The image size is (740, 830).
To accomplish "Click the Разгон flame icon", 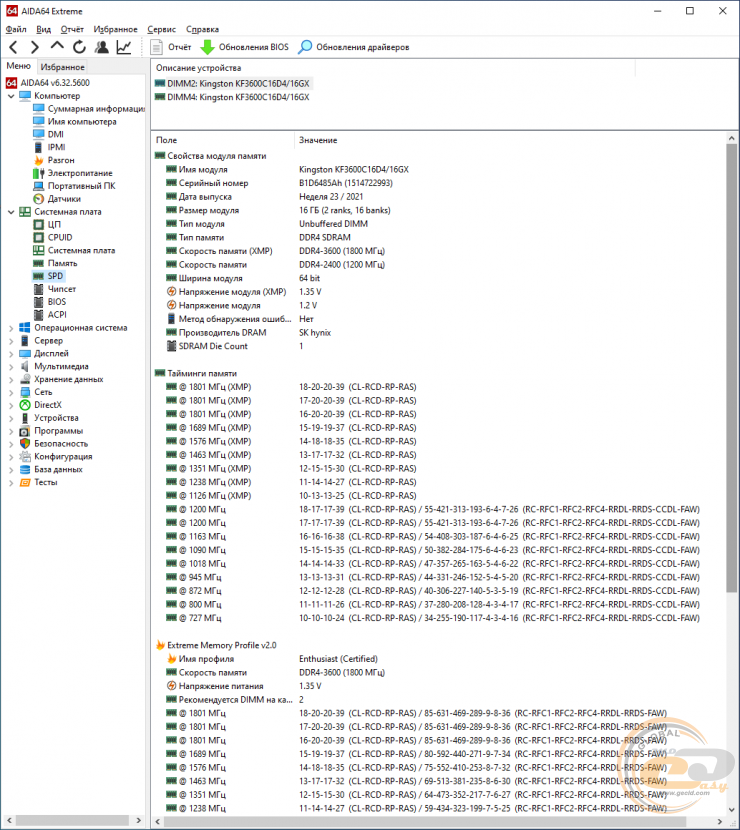I will pyautogui.click(x=38, y=160).
